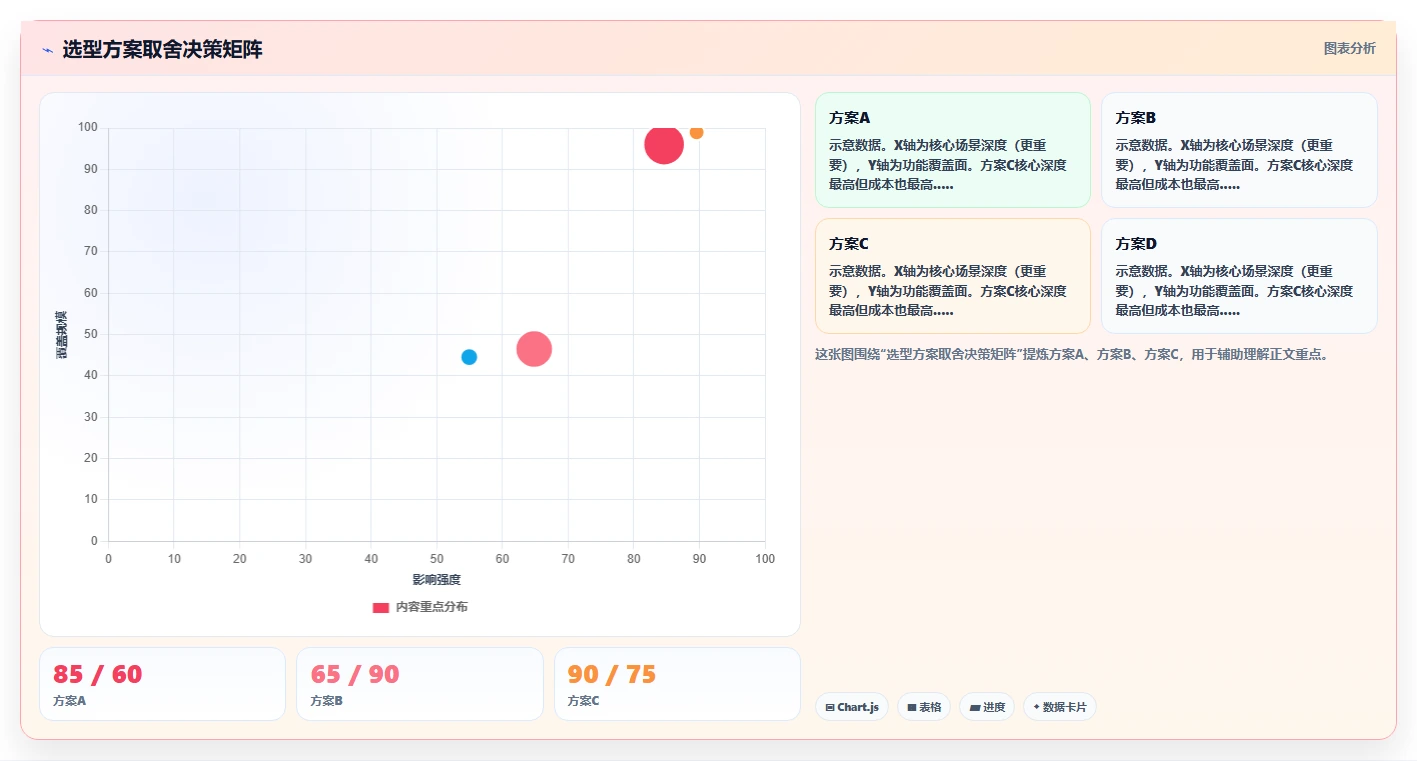The width and height of the screenshot is (1417, 761).
Task: Open the 方案D description card
Action: pyautogui.click(x=1239, y=276)
